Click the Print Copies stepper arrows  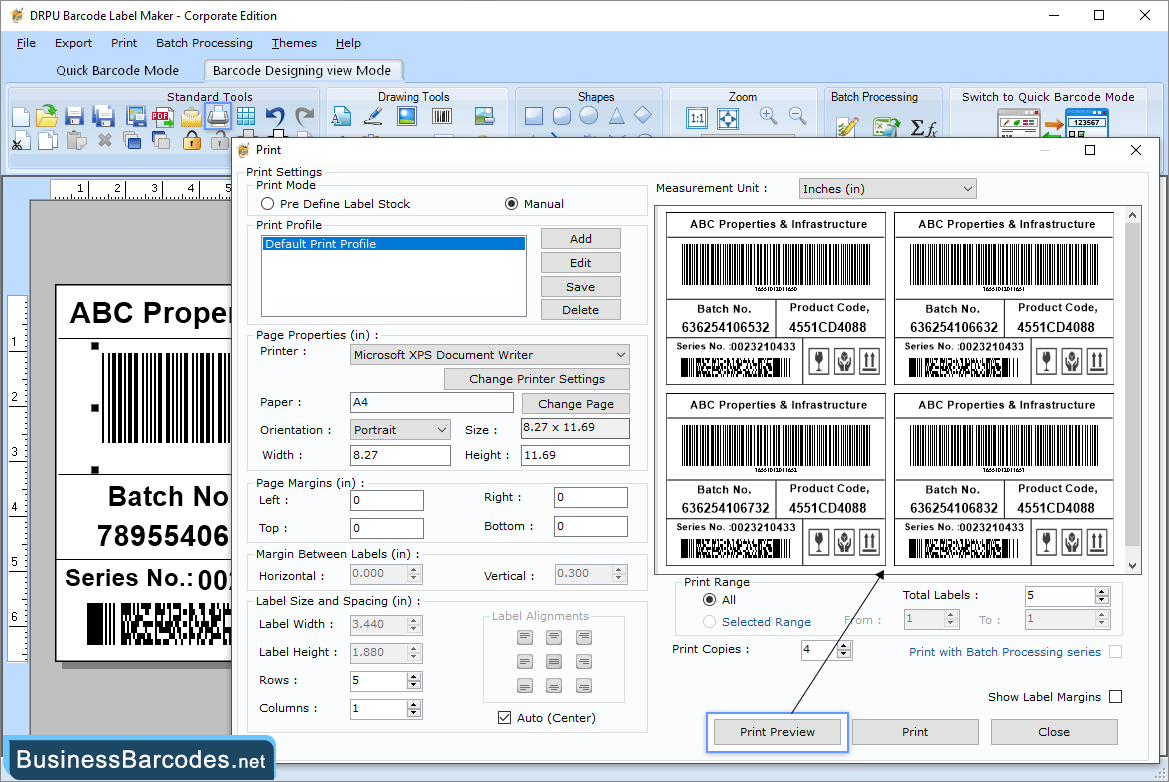point(844,649)
